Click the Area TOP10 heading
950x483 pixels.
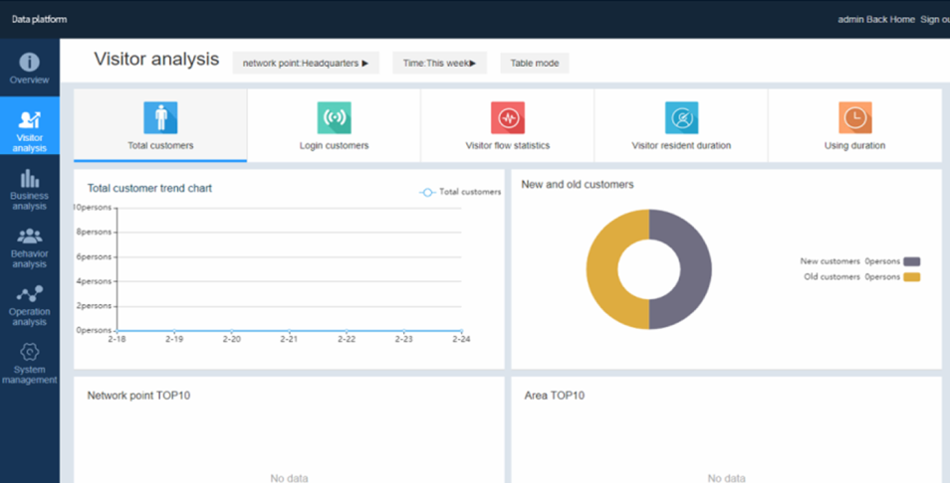pos(554,396)
